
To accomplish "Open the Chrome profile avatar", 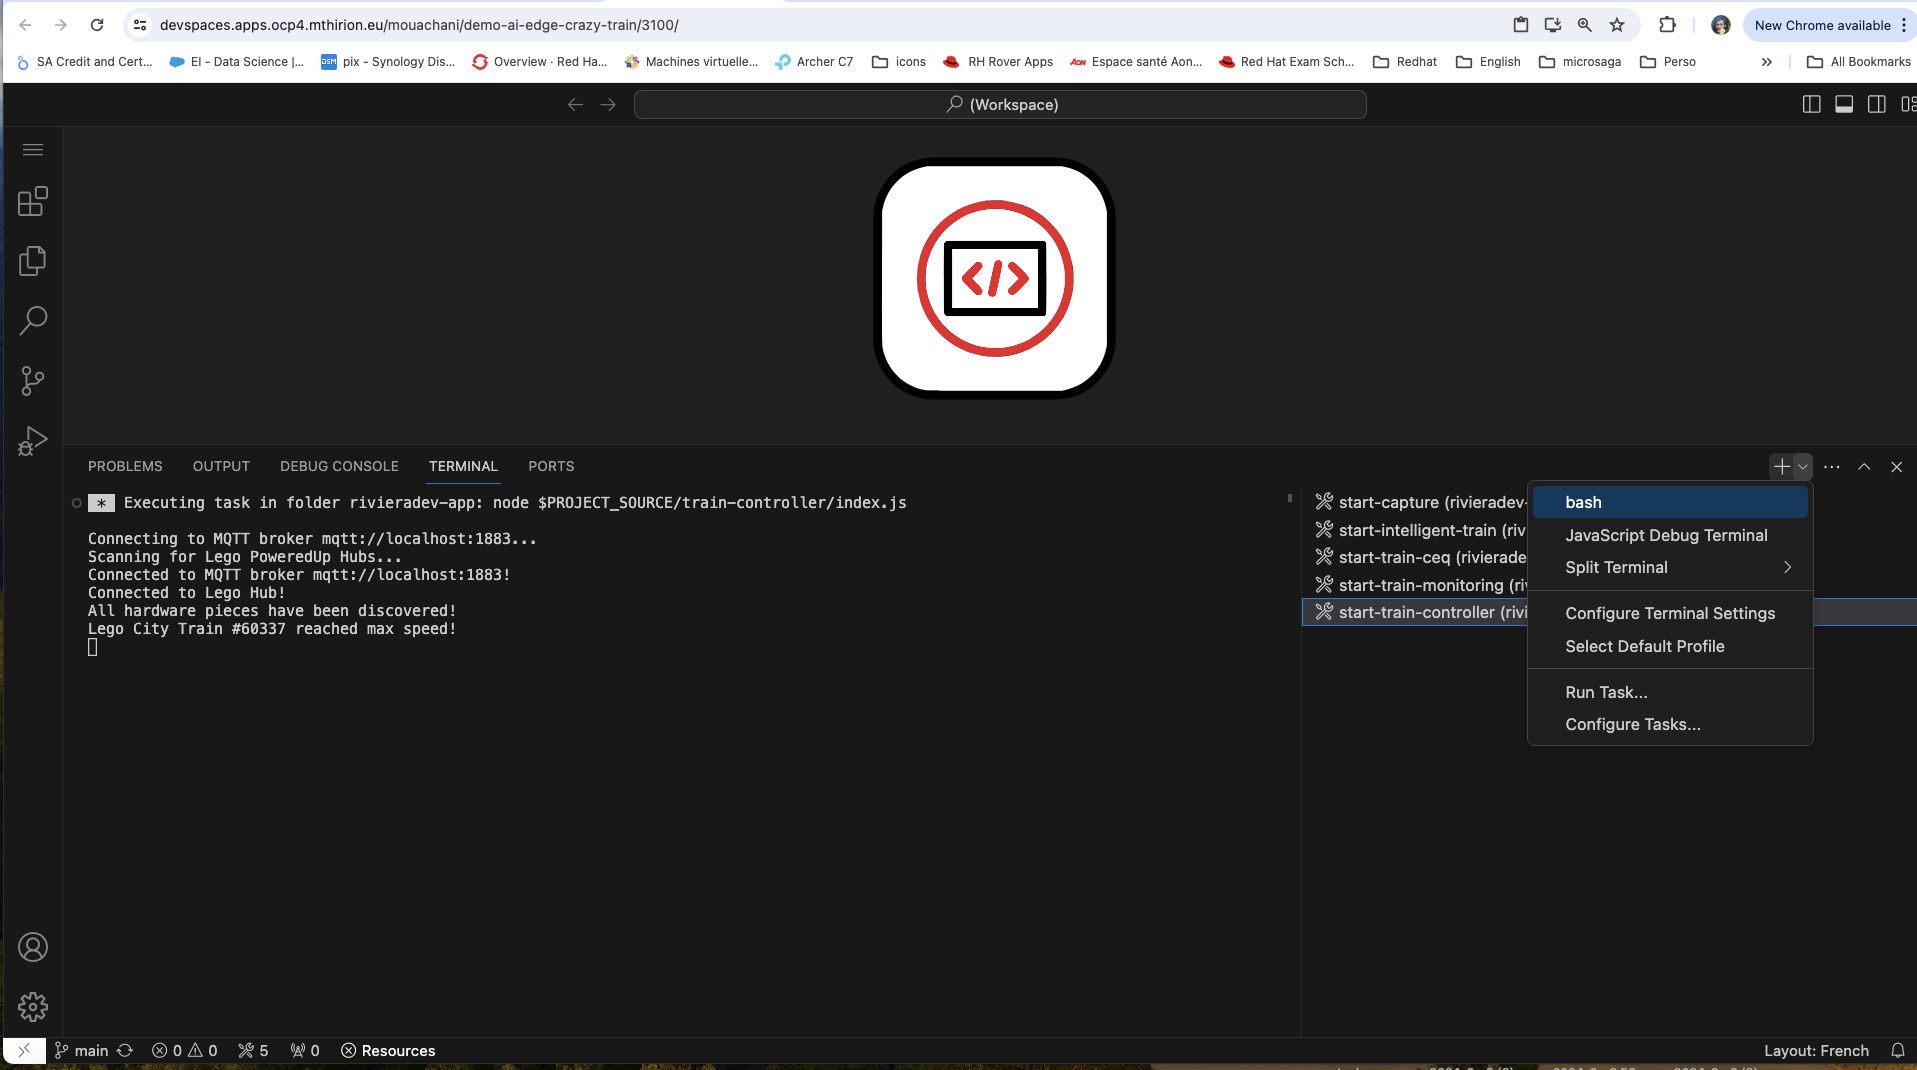I will (1720, 25).
